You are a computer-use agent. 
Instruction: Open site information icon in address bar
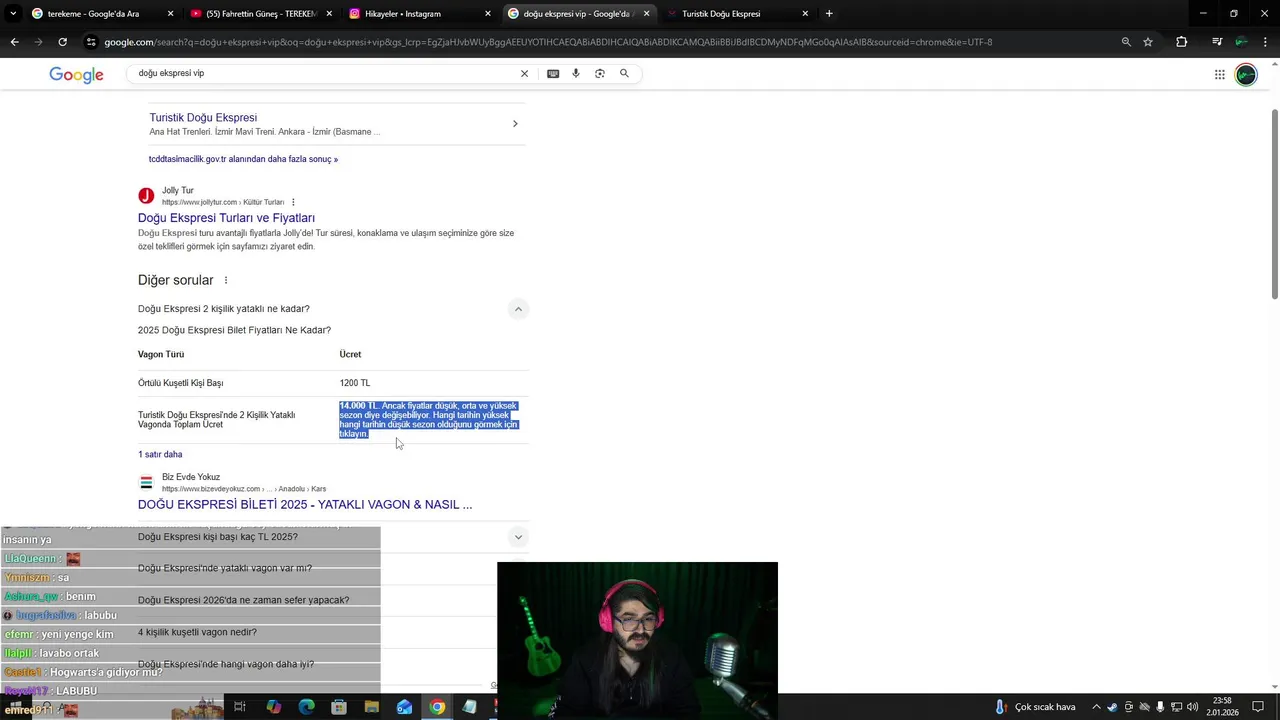(x=91, y=42)
